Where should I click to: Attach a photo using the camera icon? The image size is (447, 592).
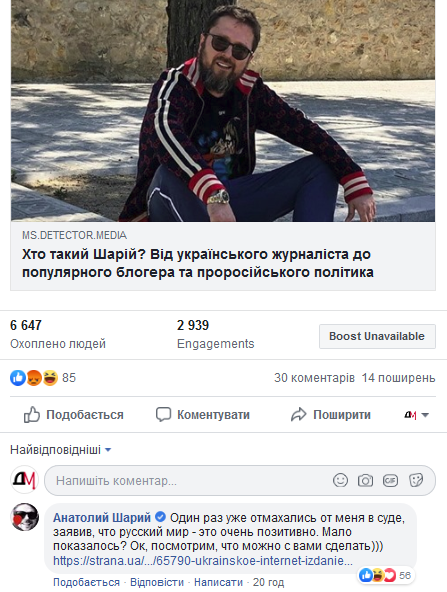point(365,480)
